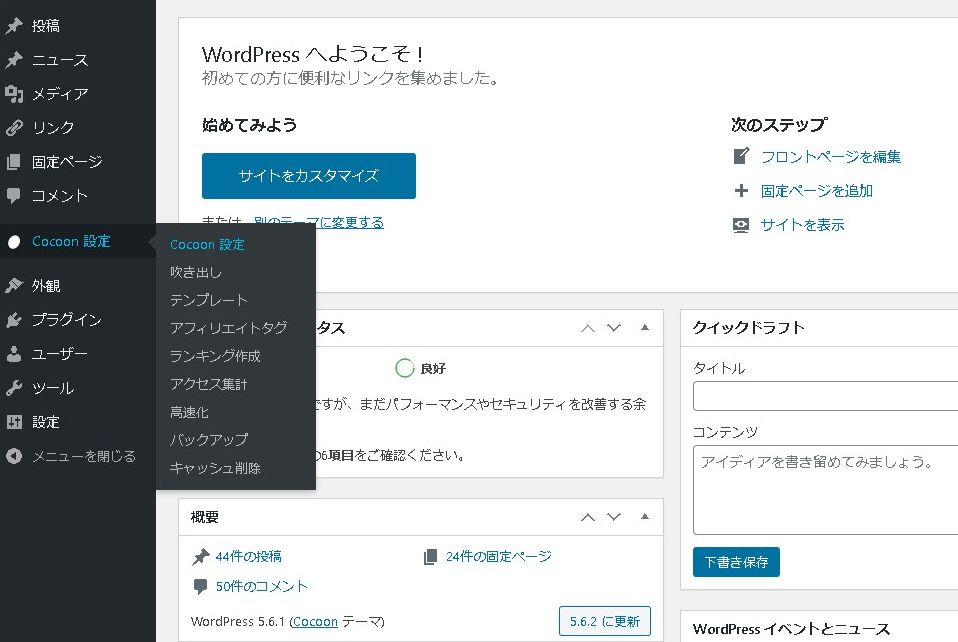Move the 概要 panel down with chevron
958x642 pixels.
614,517
